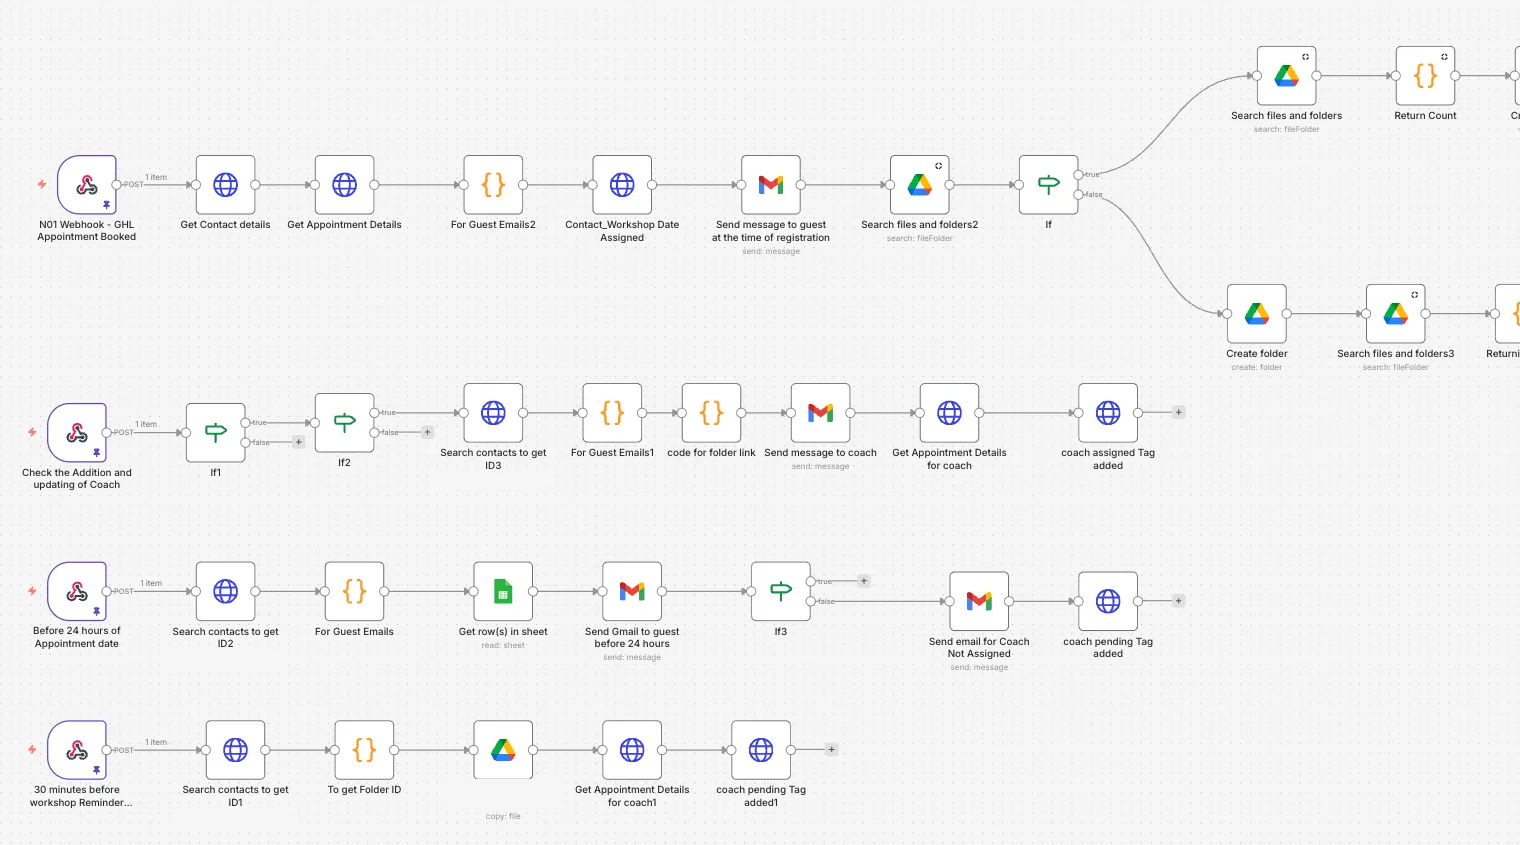Click the 'copy: file' subtitle text

point(503,816)
